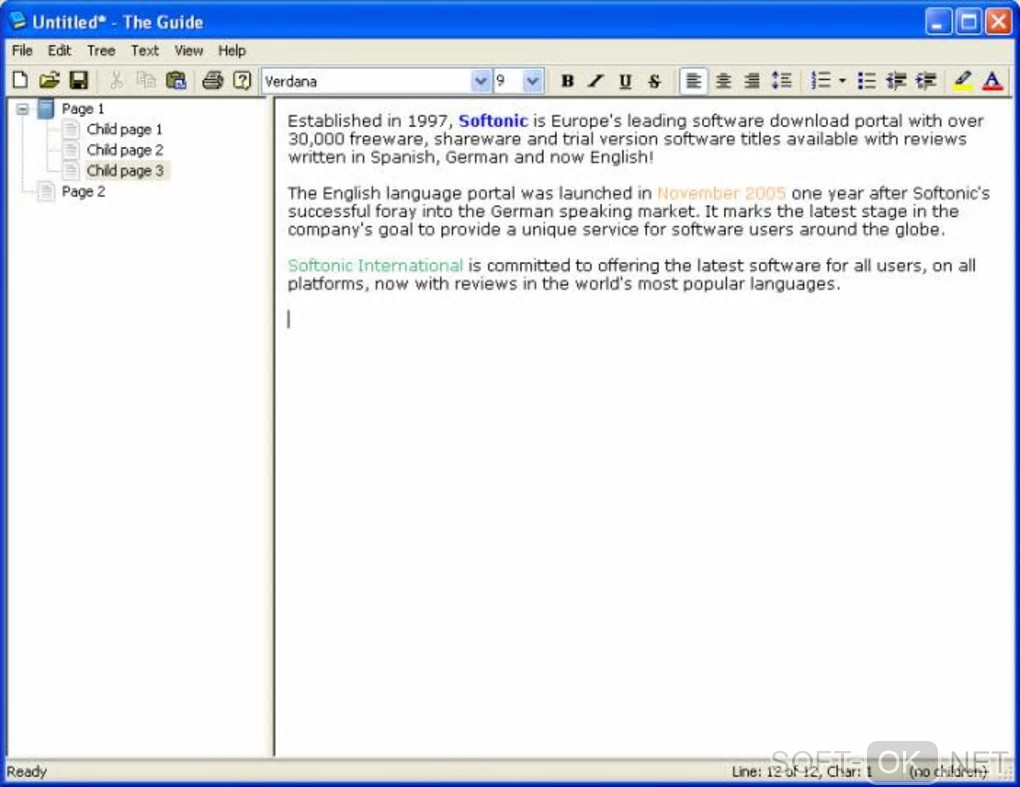Save the guide with the floppy disk icon

79,81
